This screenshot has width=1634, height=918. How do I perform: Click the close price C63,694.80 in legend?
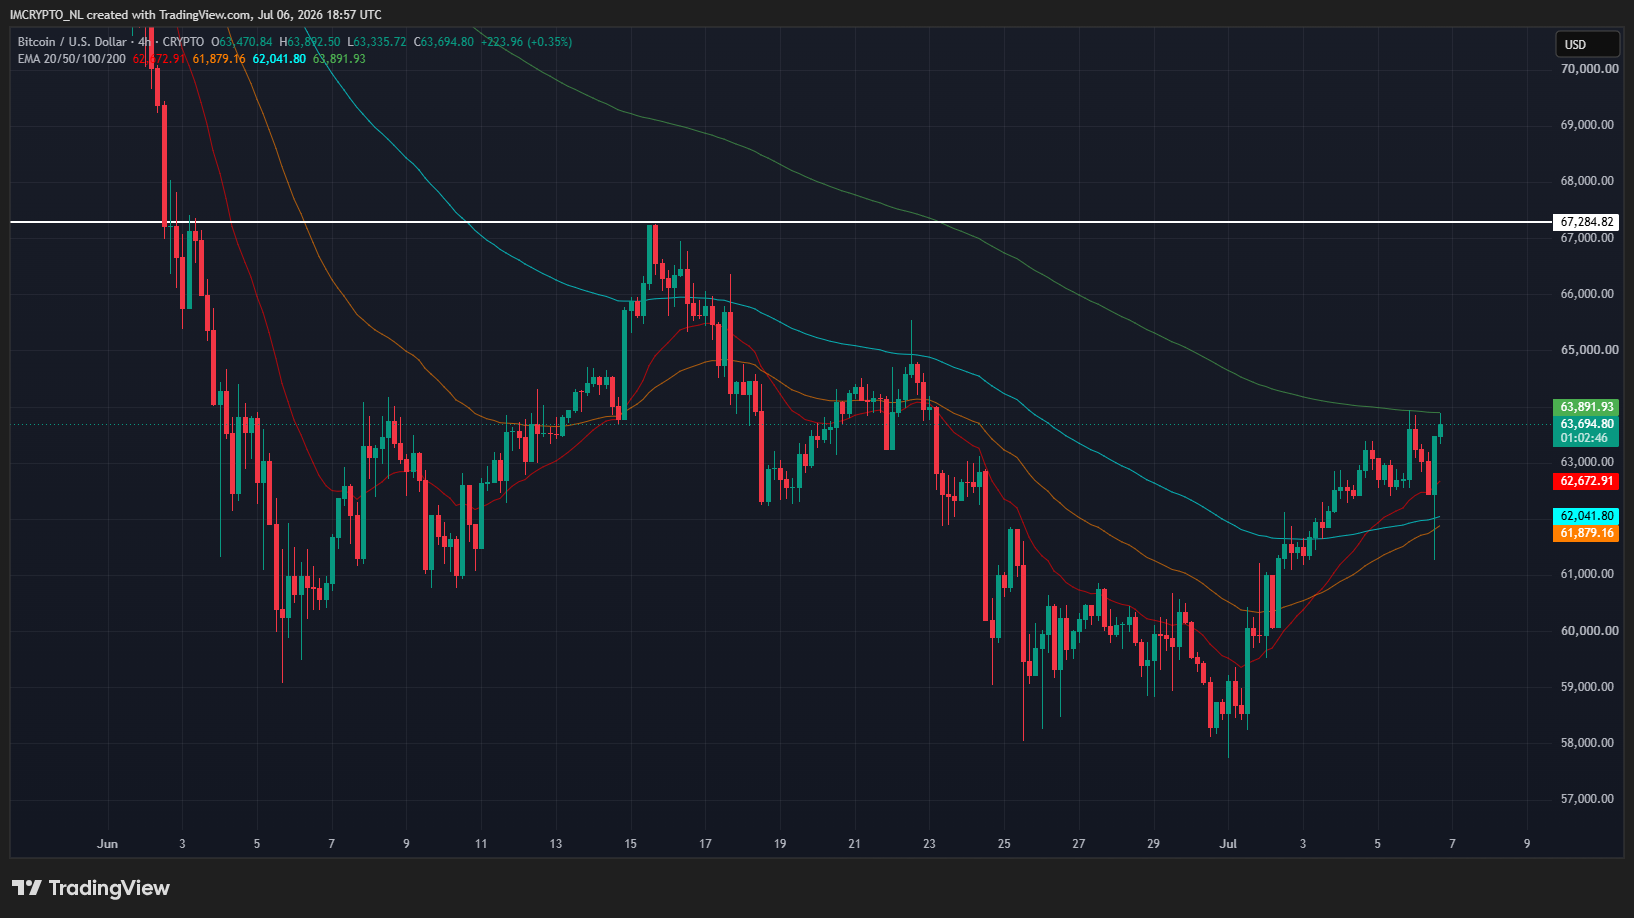coord(444,42)
